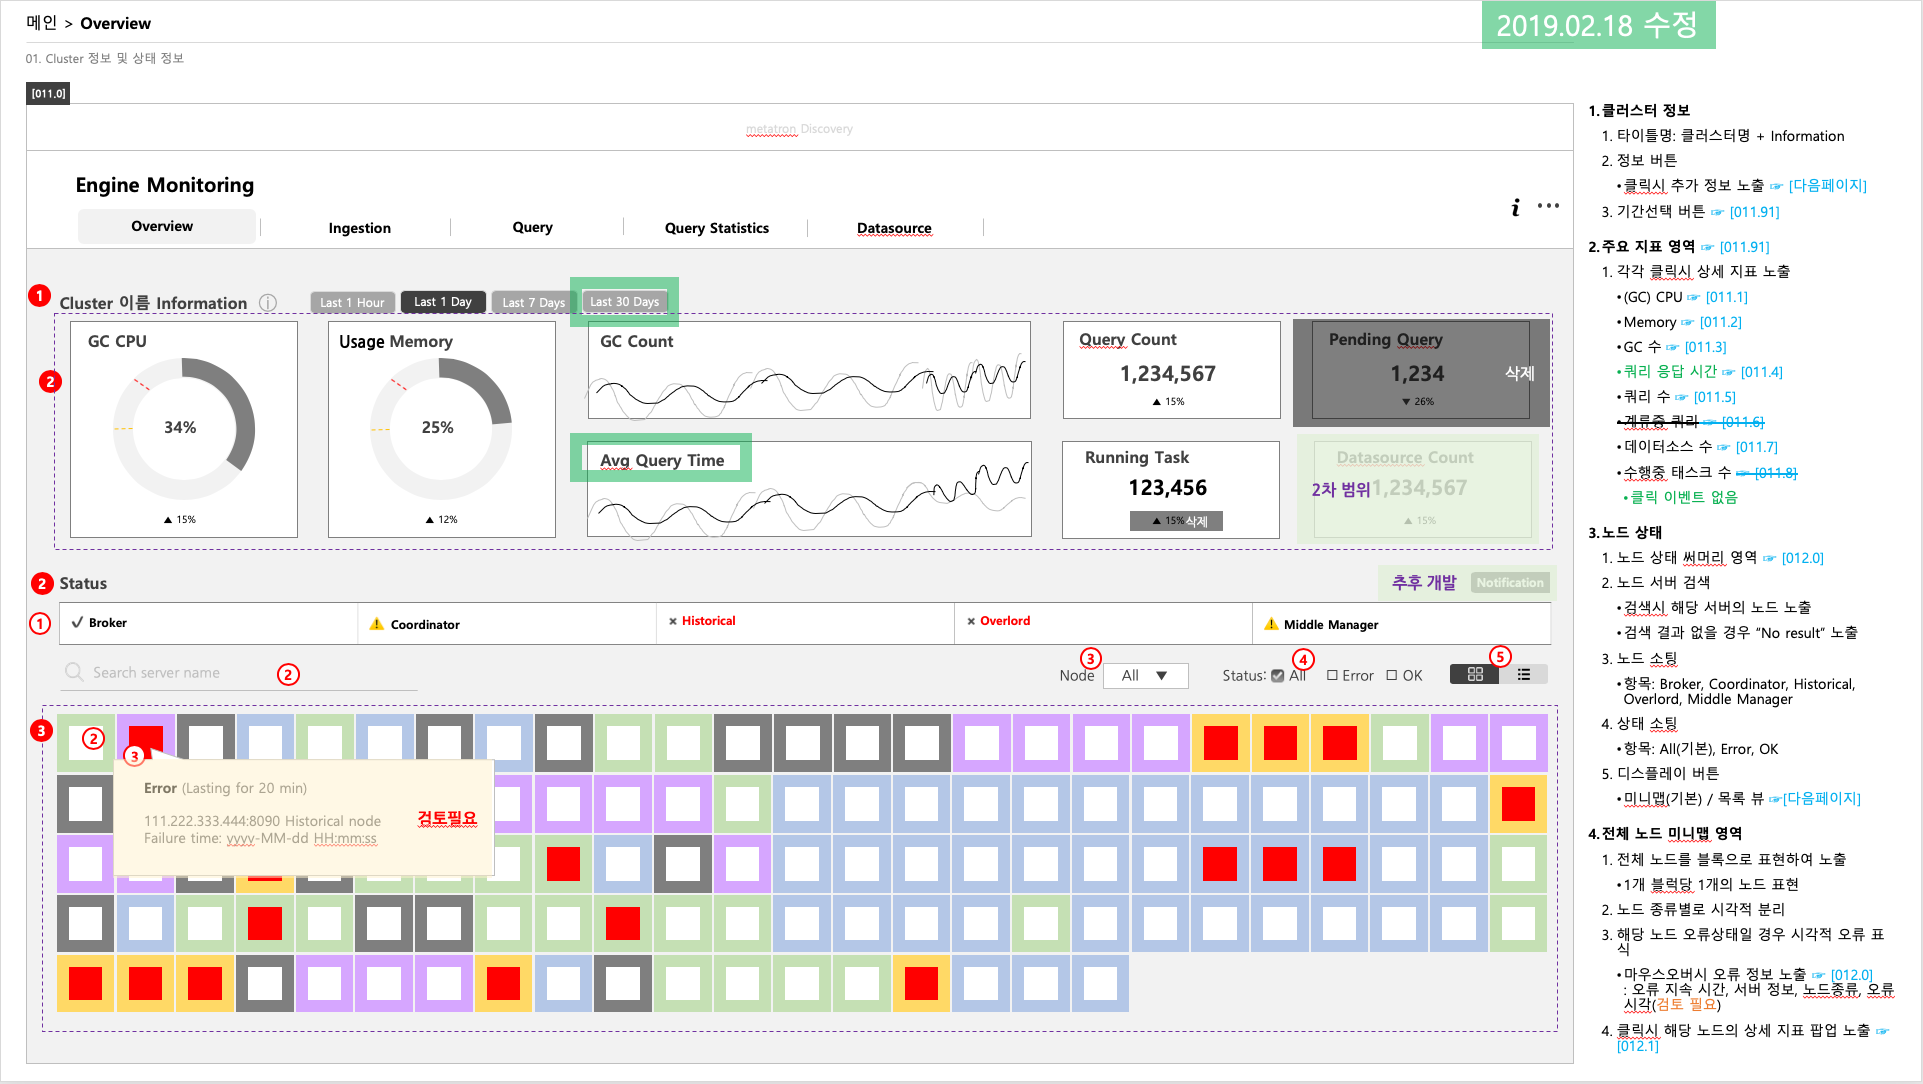Click the 검토필요 link in the error tooltip
1923x1084 pixels.
446,818
